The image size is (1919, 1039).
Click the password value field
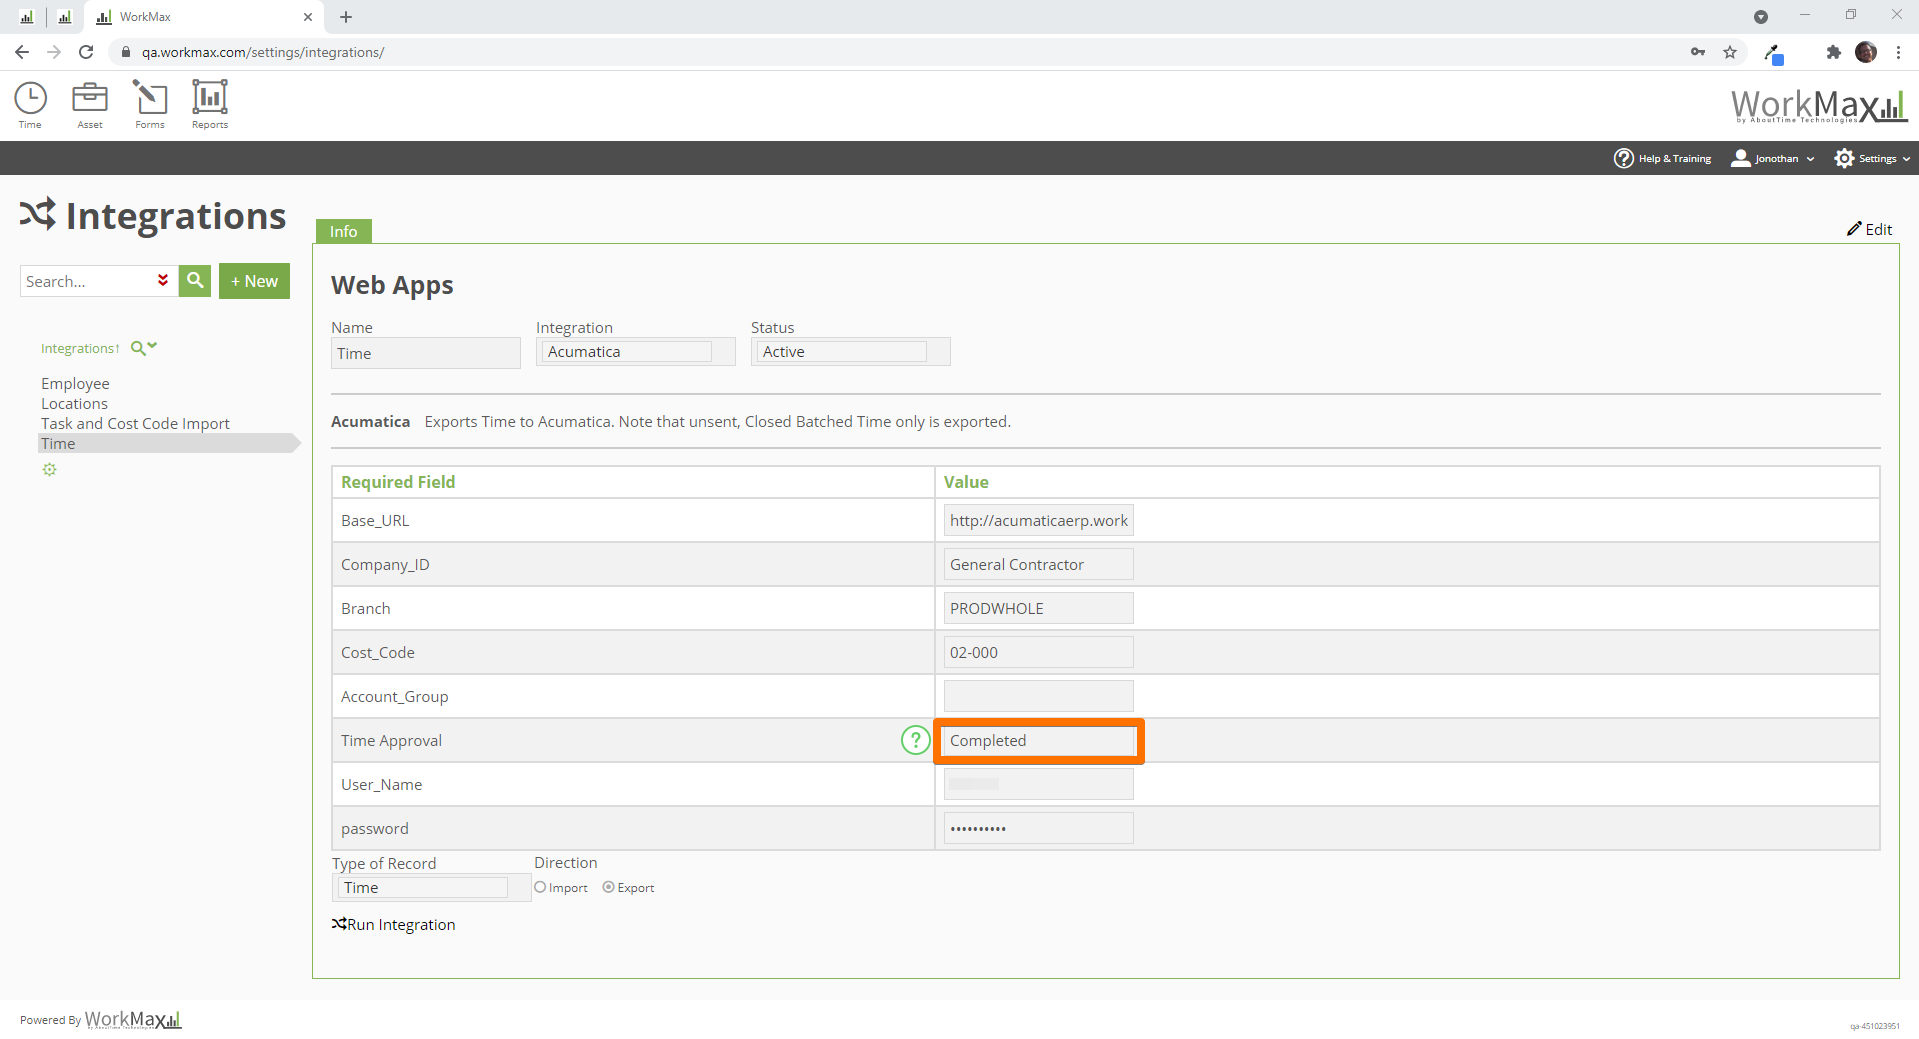tap(1038, 828)
